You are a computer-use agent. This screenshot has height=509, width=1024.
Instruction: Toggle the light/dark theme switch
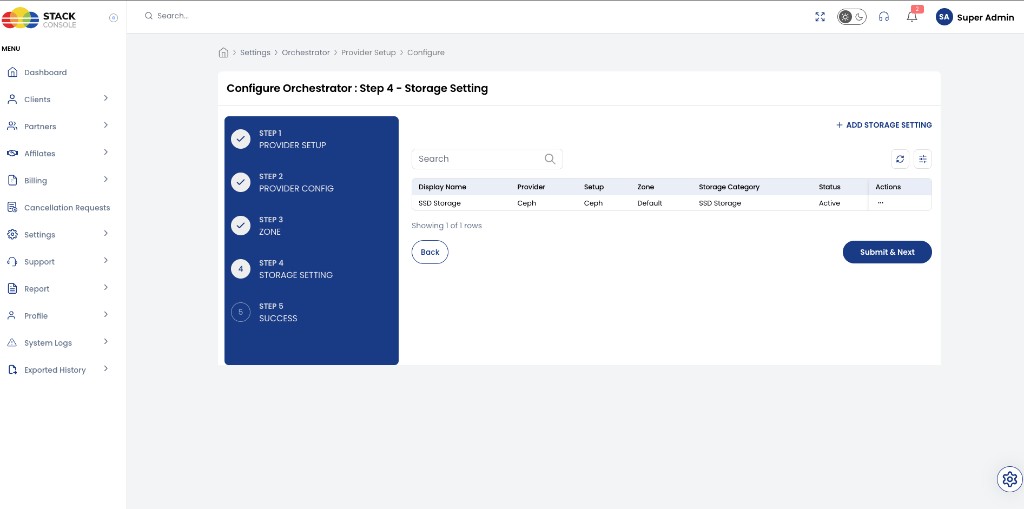(x=852, y=17)
